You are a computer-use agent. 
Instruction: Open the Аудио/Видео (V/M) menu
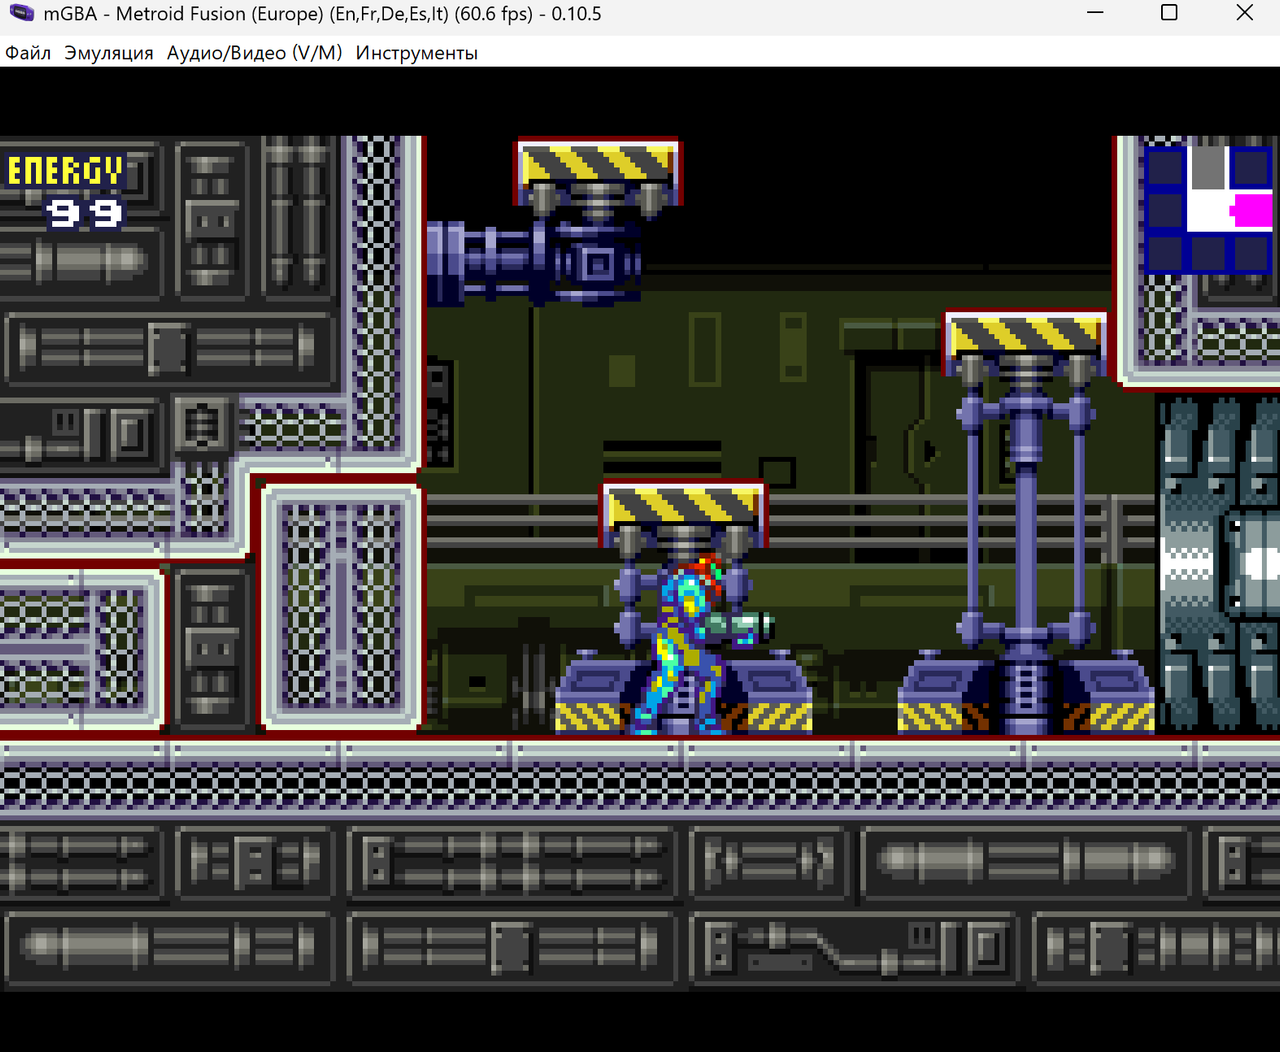pos(254,53)
